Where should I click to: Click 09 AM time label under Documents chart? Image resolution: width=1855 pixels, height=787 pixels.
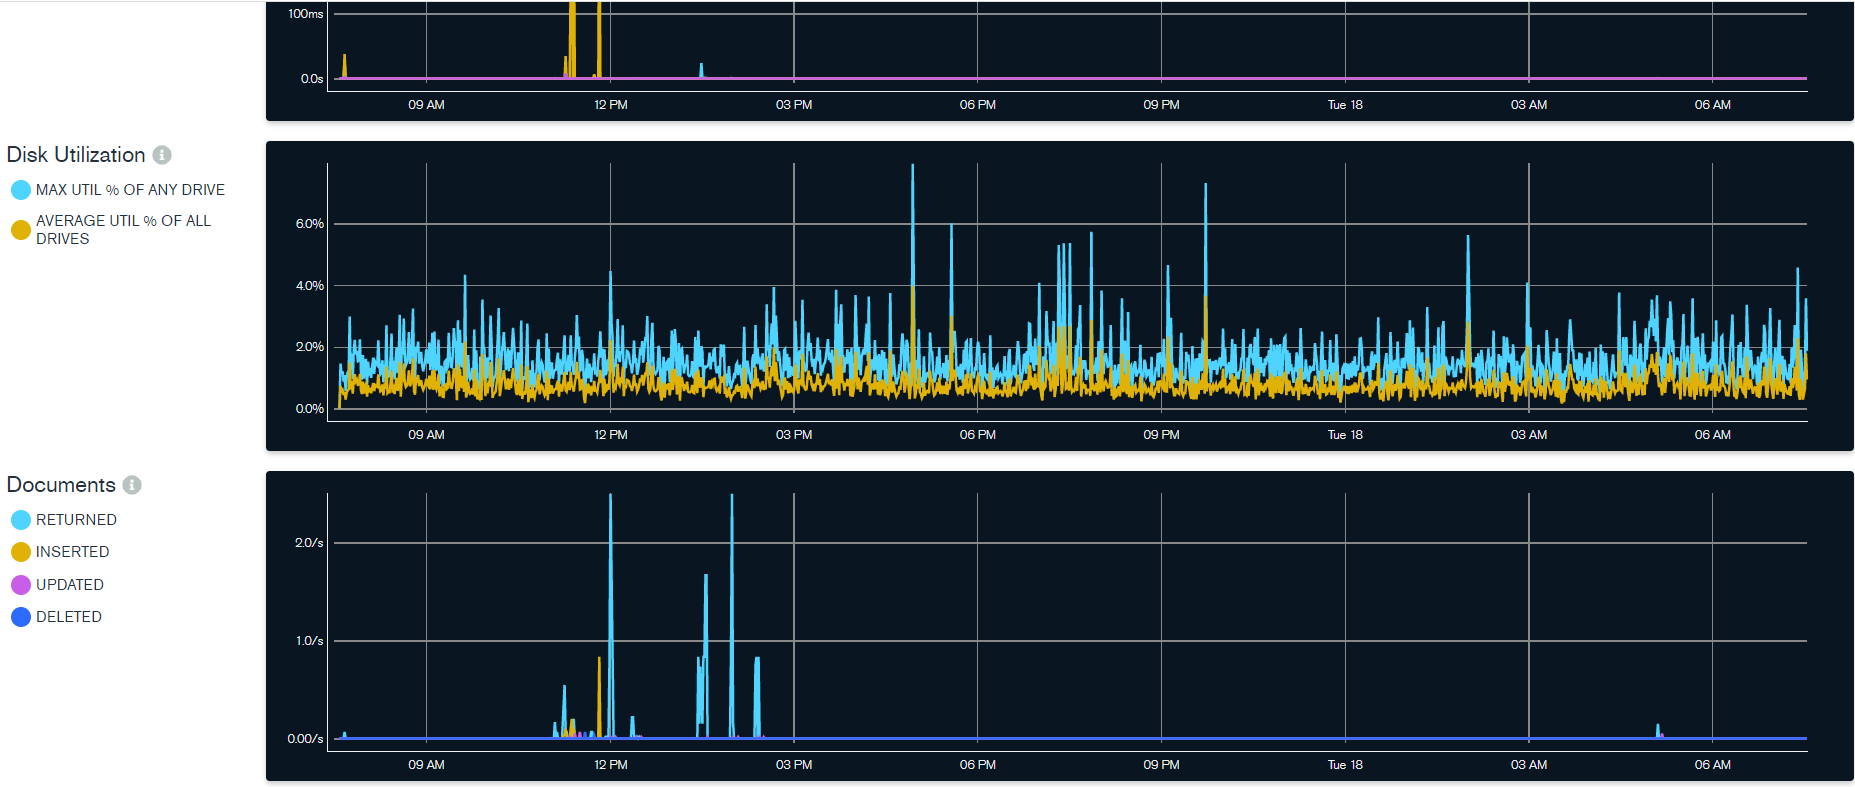coord(427,765)
